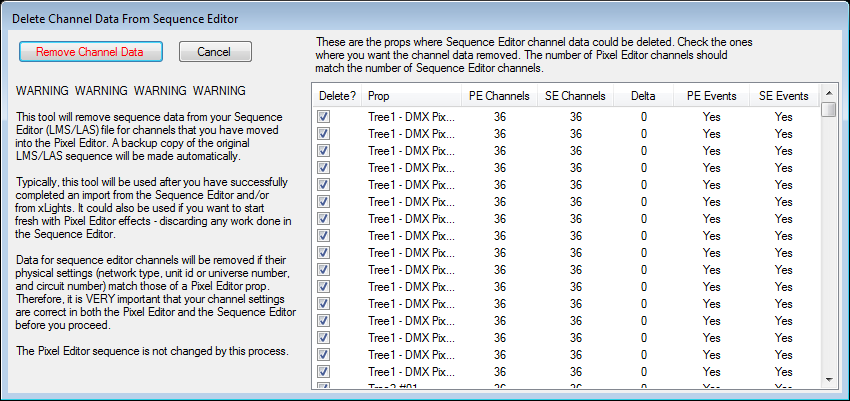Uncheck Delete checkbox in first Tree1 row
This screenshot has width=850, height=401.
coord(324,117)
